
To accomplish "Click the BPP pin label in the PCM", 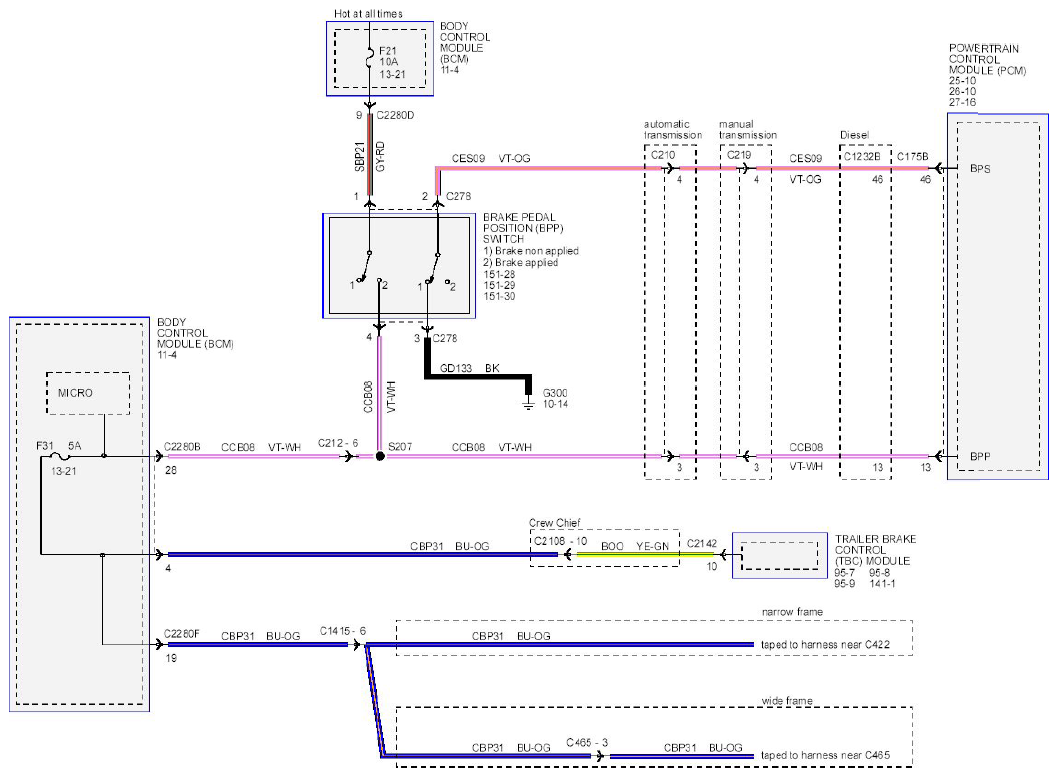I will click(980, 457).
